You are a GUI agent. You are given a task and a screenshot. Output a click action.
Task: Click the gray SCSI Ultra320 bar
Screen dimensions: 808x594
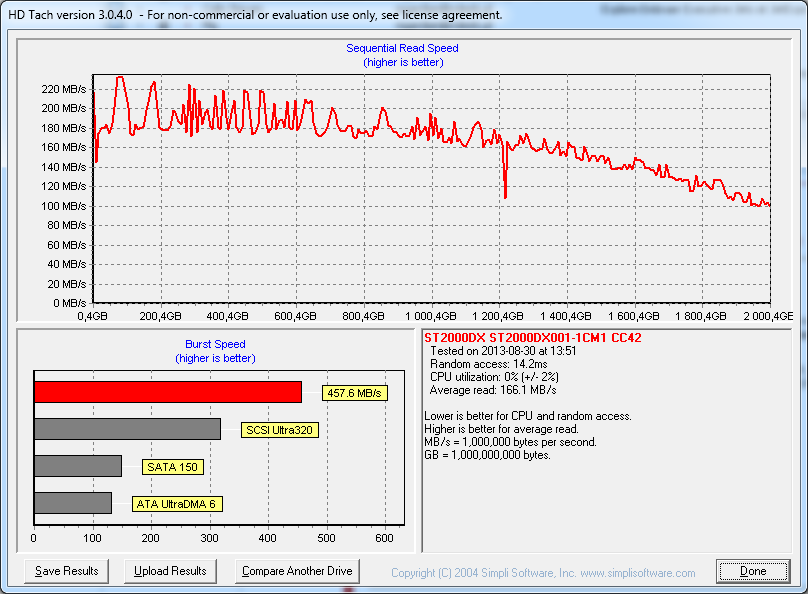tap(127, 429)
